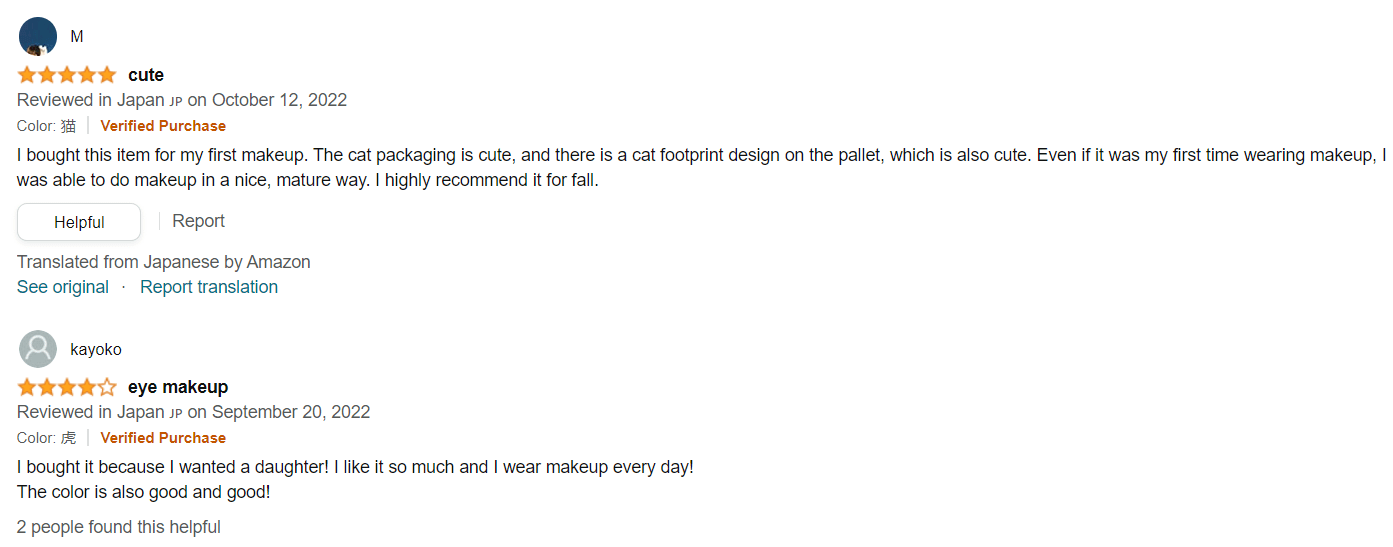Mark M's review as Helpful
This screenshot has width=1393, height=547.
pos(79,222)
